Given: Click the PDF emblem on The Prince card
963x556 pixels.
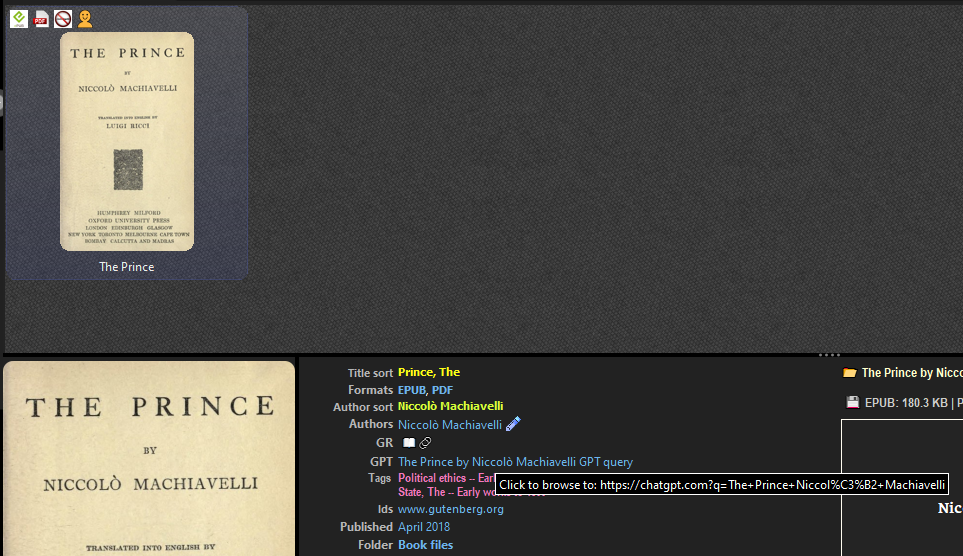Looking at the screenshot, I should coord(41,19).
